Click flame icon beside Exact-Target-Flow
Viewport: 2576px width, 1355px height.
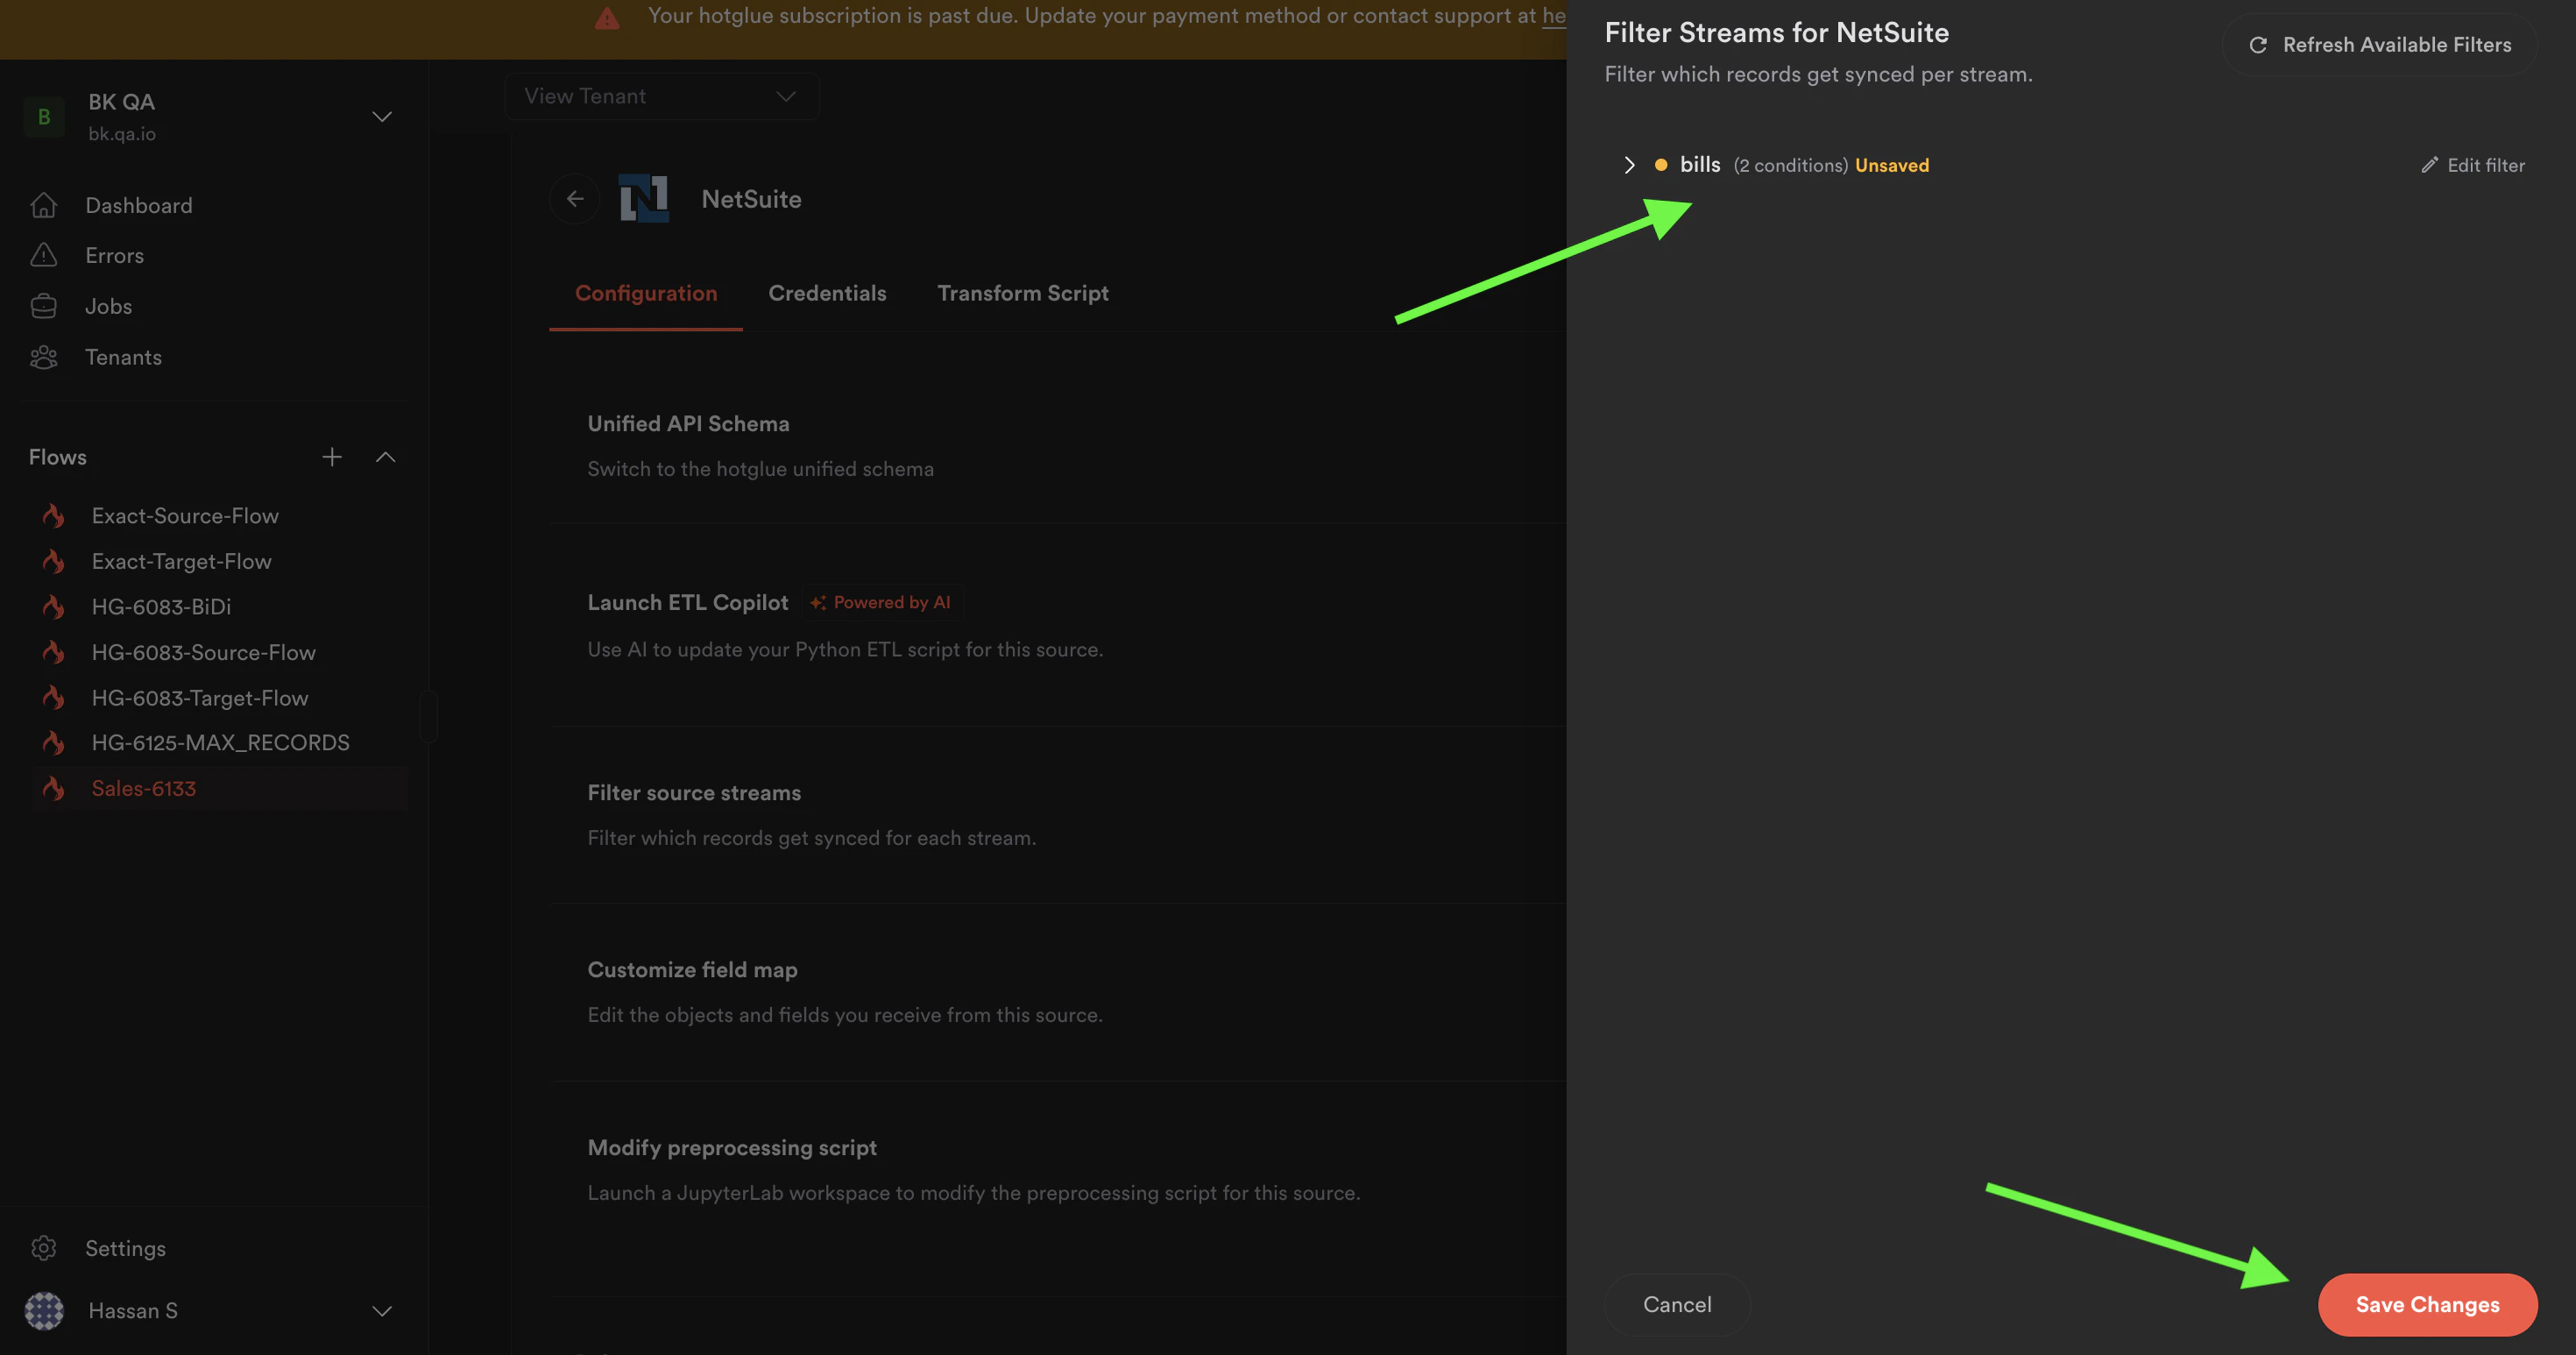point(53,561)
